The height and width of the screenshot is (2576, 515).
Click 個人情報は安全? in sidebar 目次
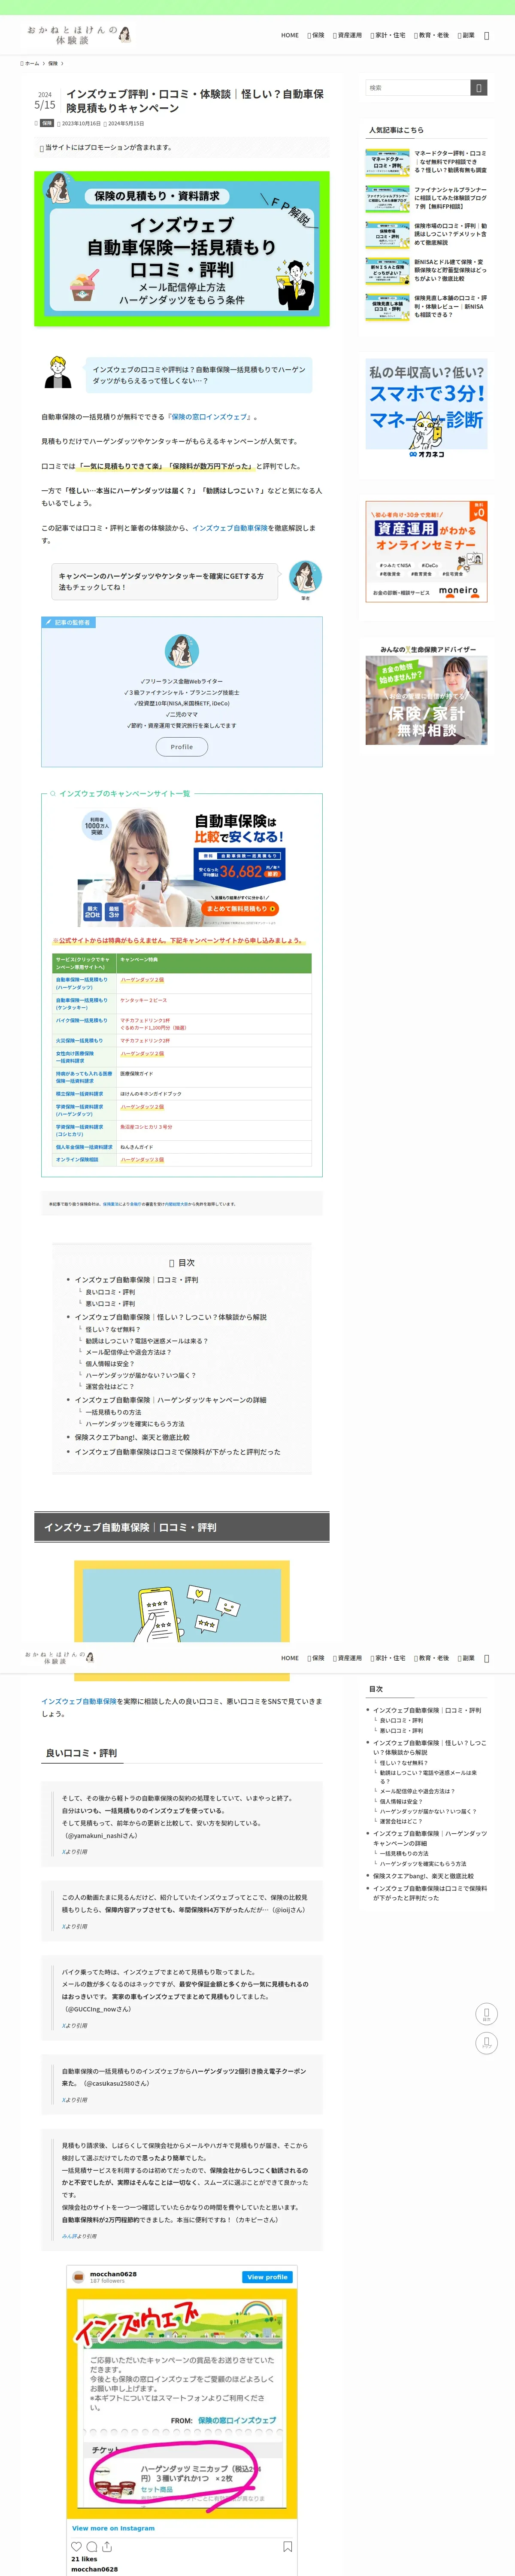click(401, 1801)
